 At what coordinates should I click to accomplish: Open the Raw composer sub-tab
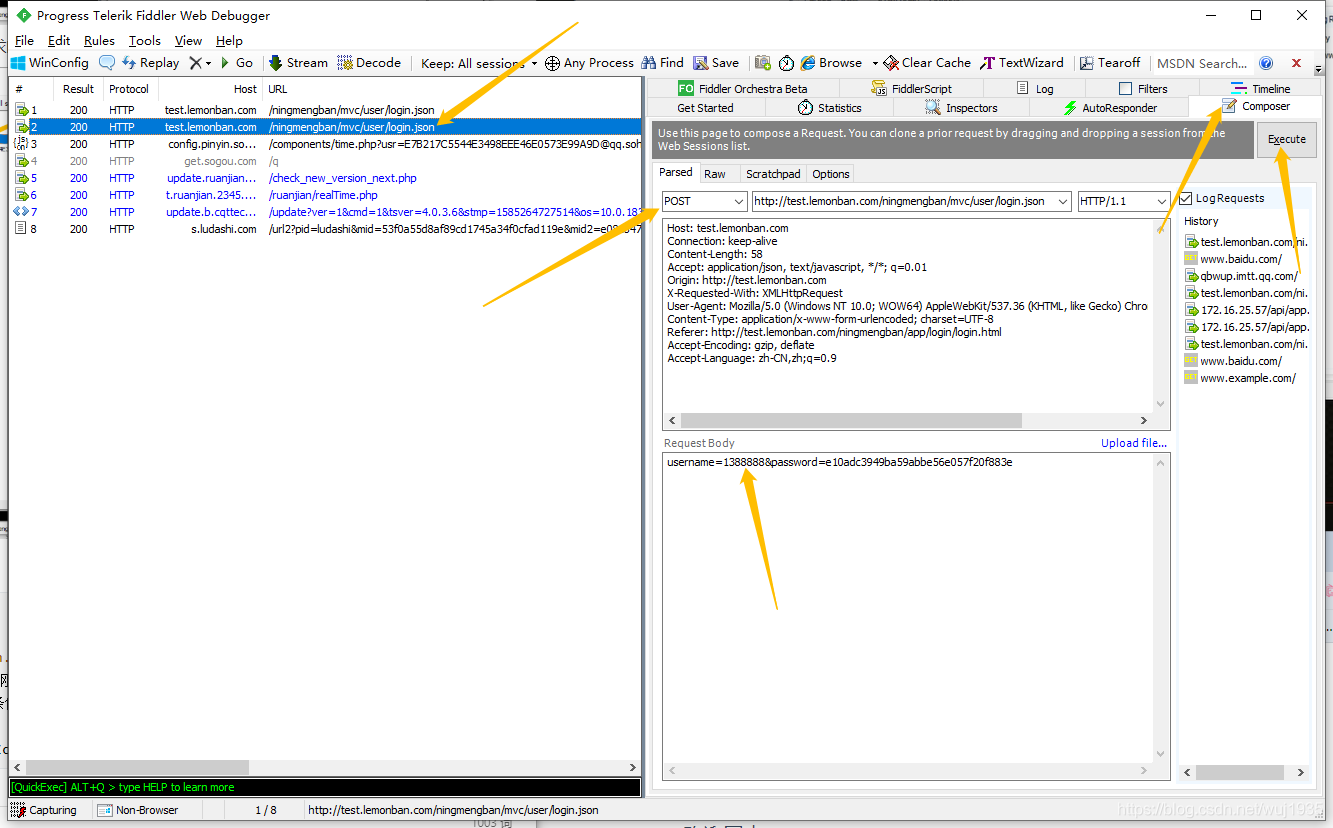click(715, 174)
